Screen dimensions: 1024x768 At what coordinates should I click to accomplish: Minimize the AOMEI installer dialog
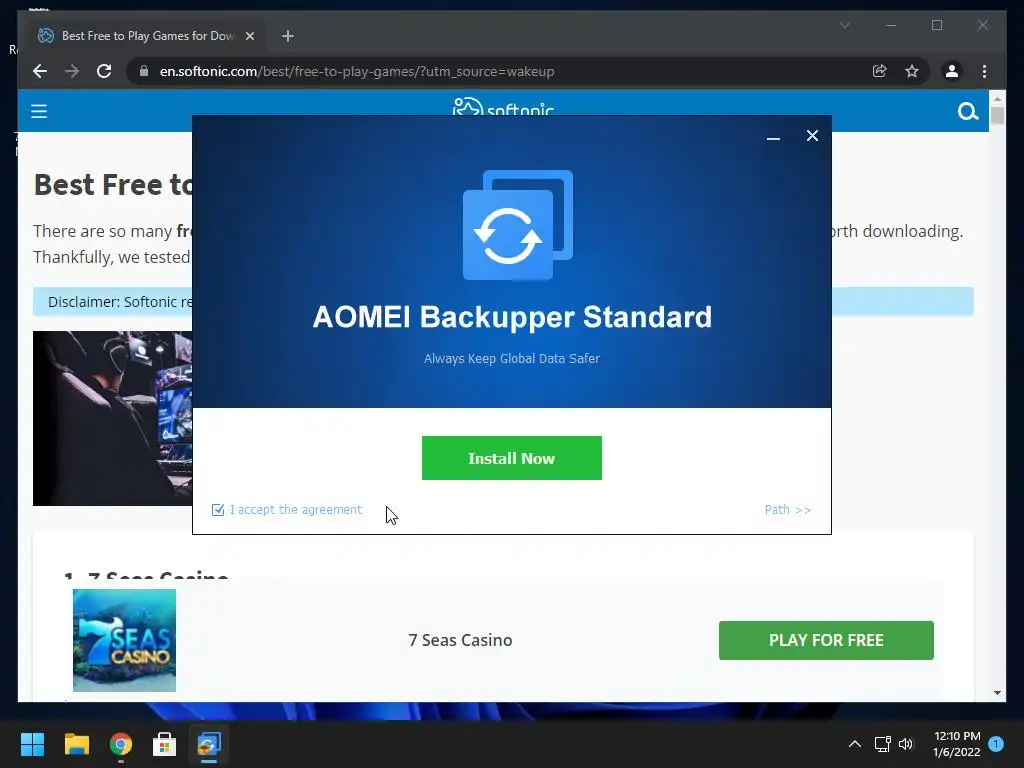point(773,136)
